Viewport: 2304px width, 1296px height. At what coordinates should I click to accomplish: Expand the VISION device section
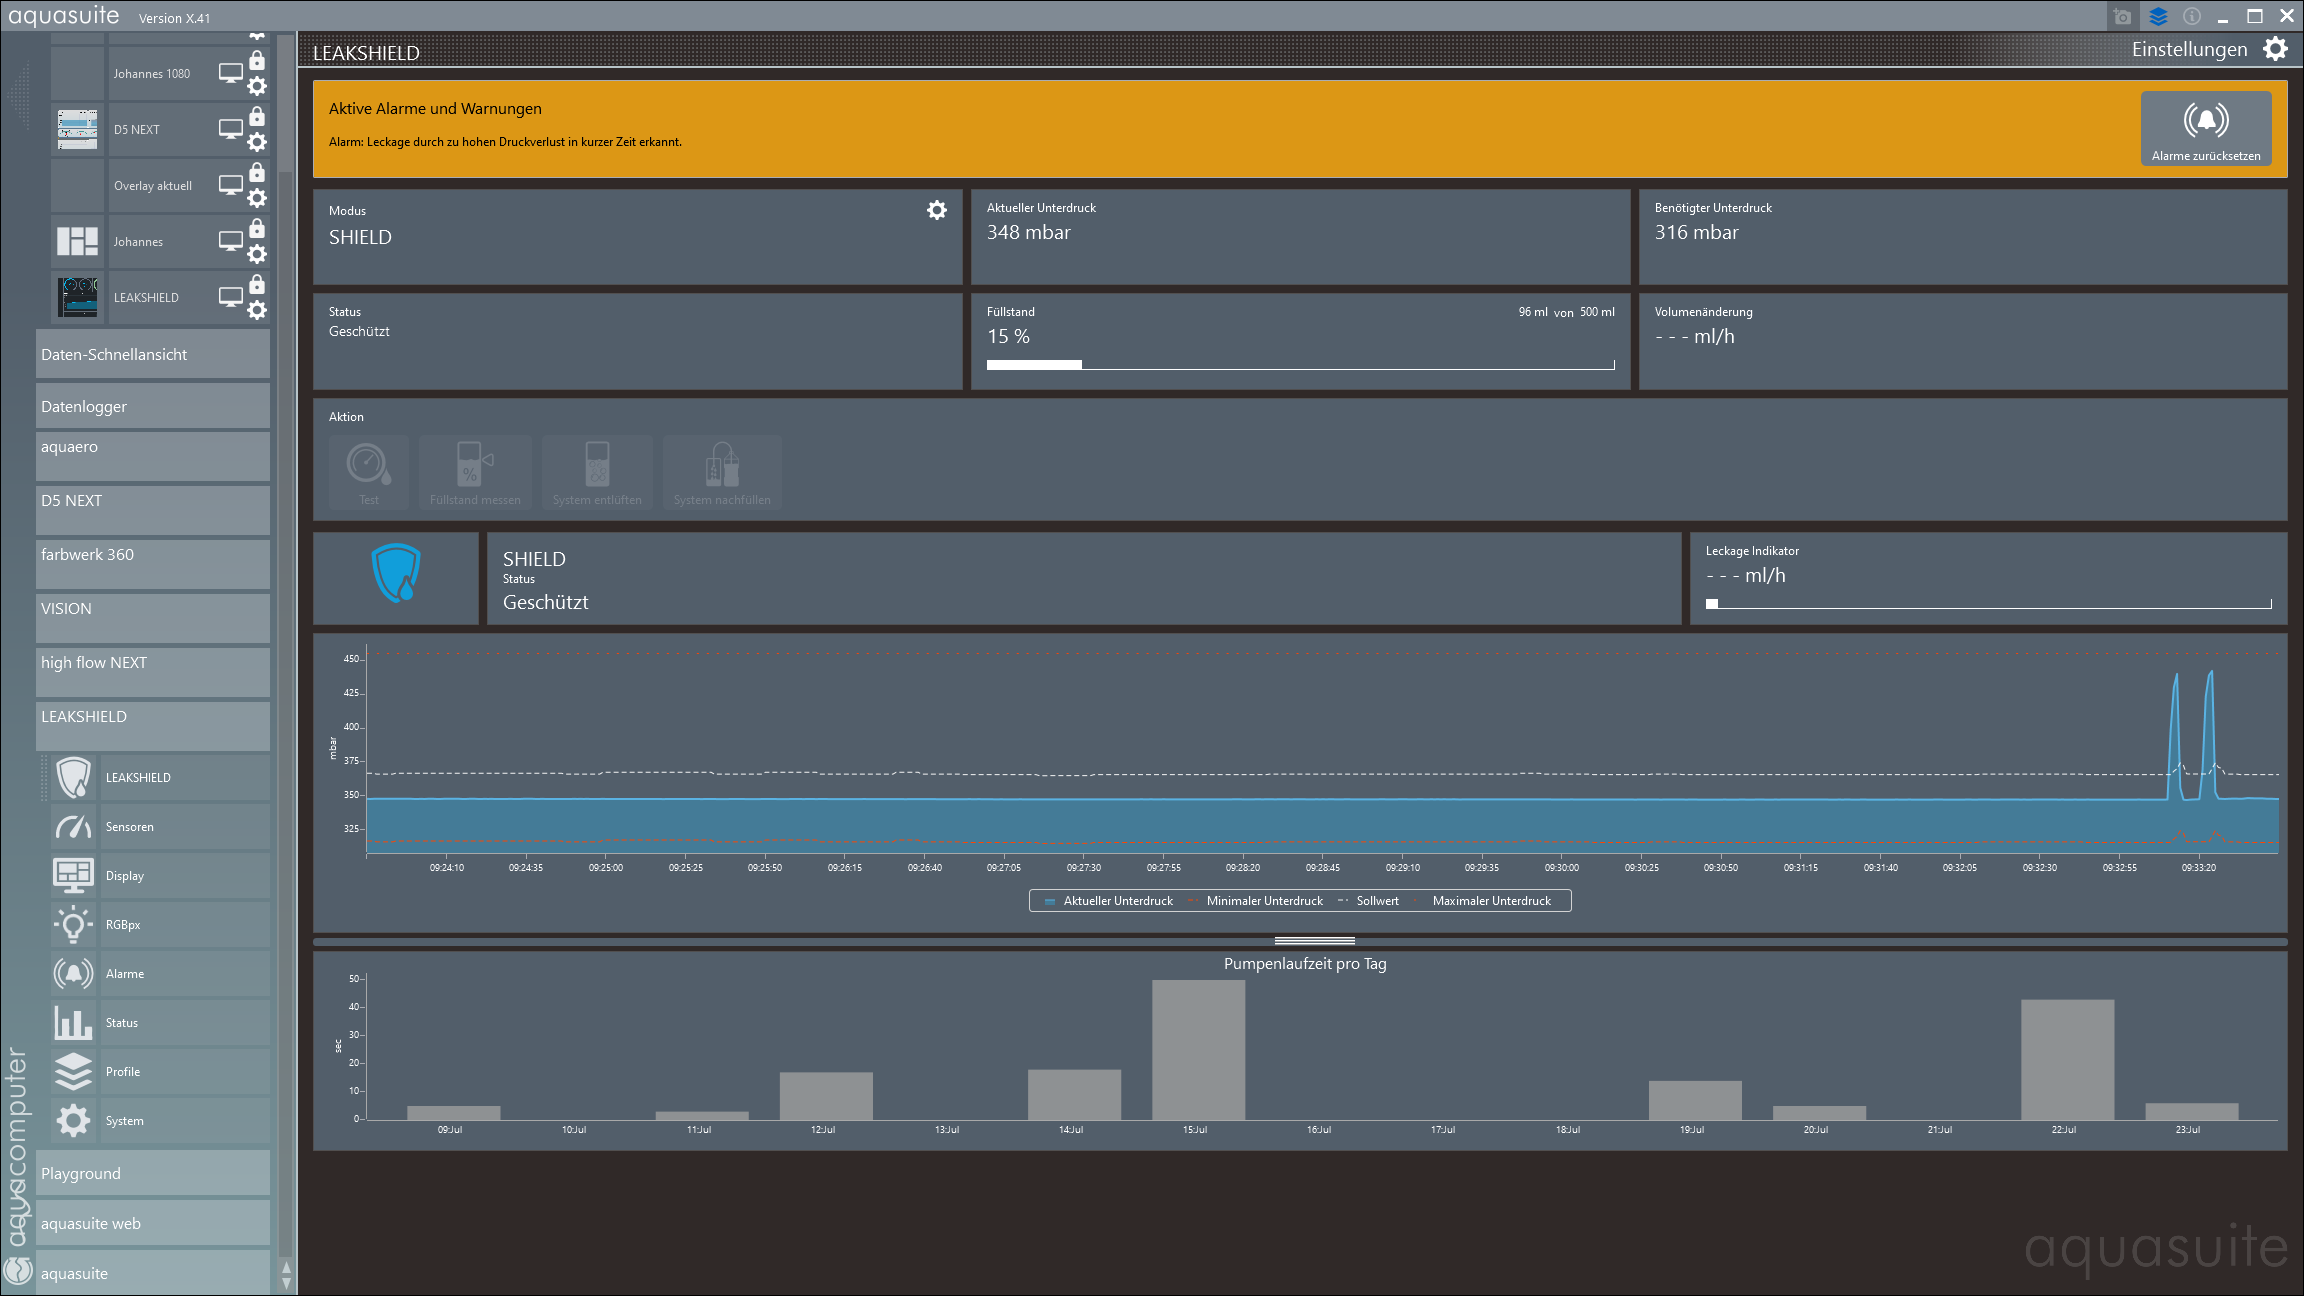click(x=153, y=618)
